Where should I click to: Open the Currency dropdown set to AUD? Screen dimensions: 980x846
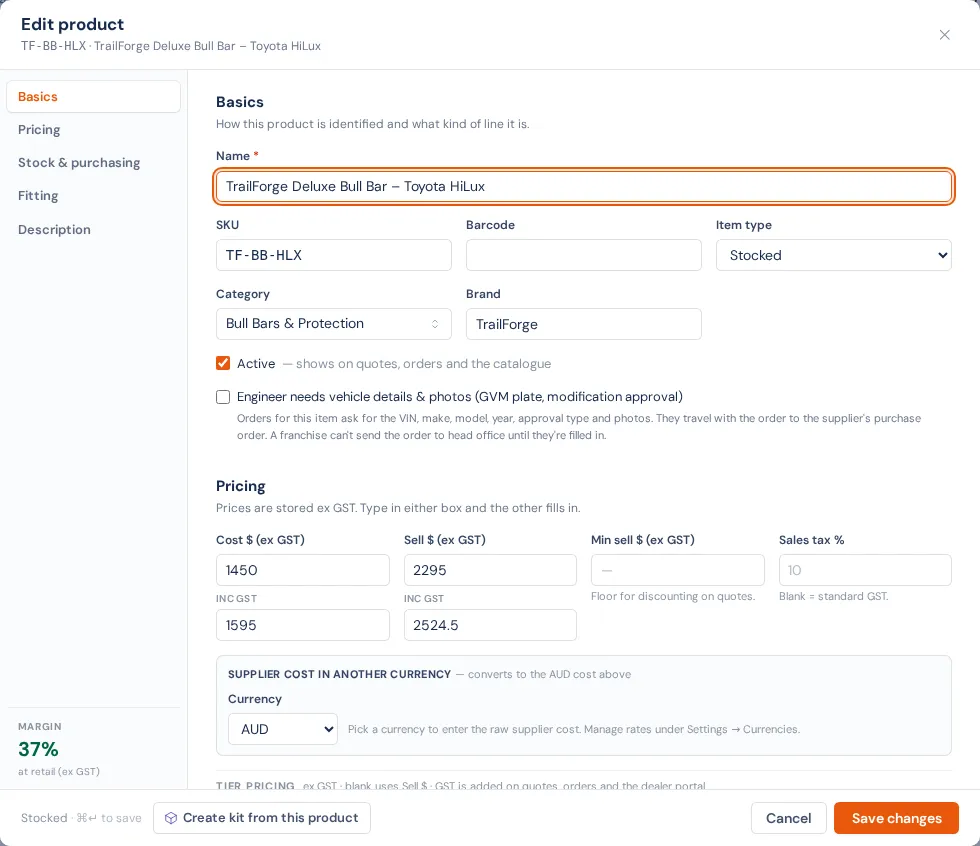282,729
